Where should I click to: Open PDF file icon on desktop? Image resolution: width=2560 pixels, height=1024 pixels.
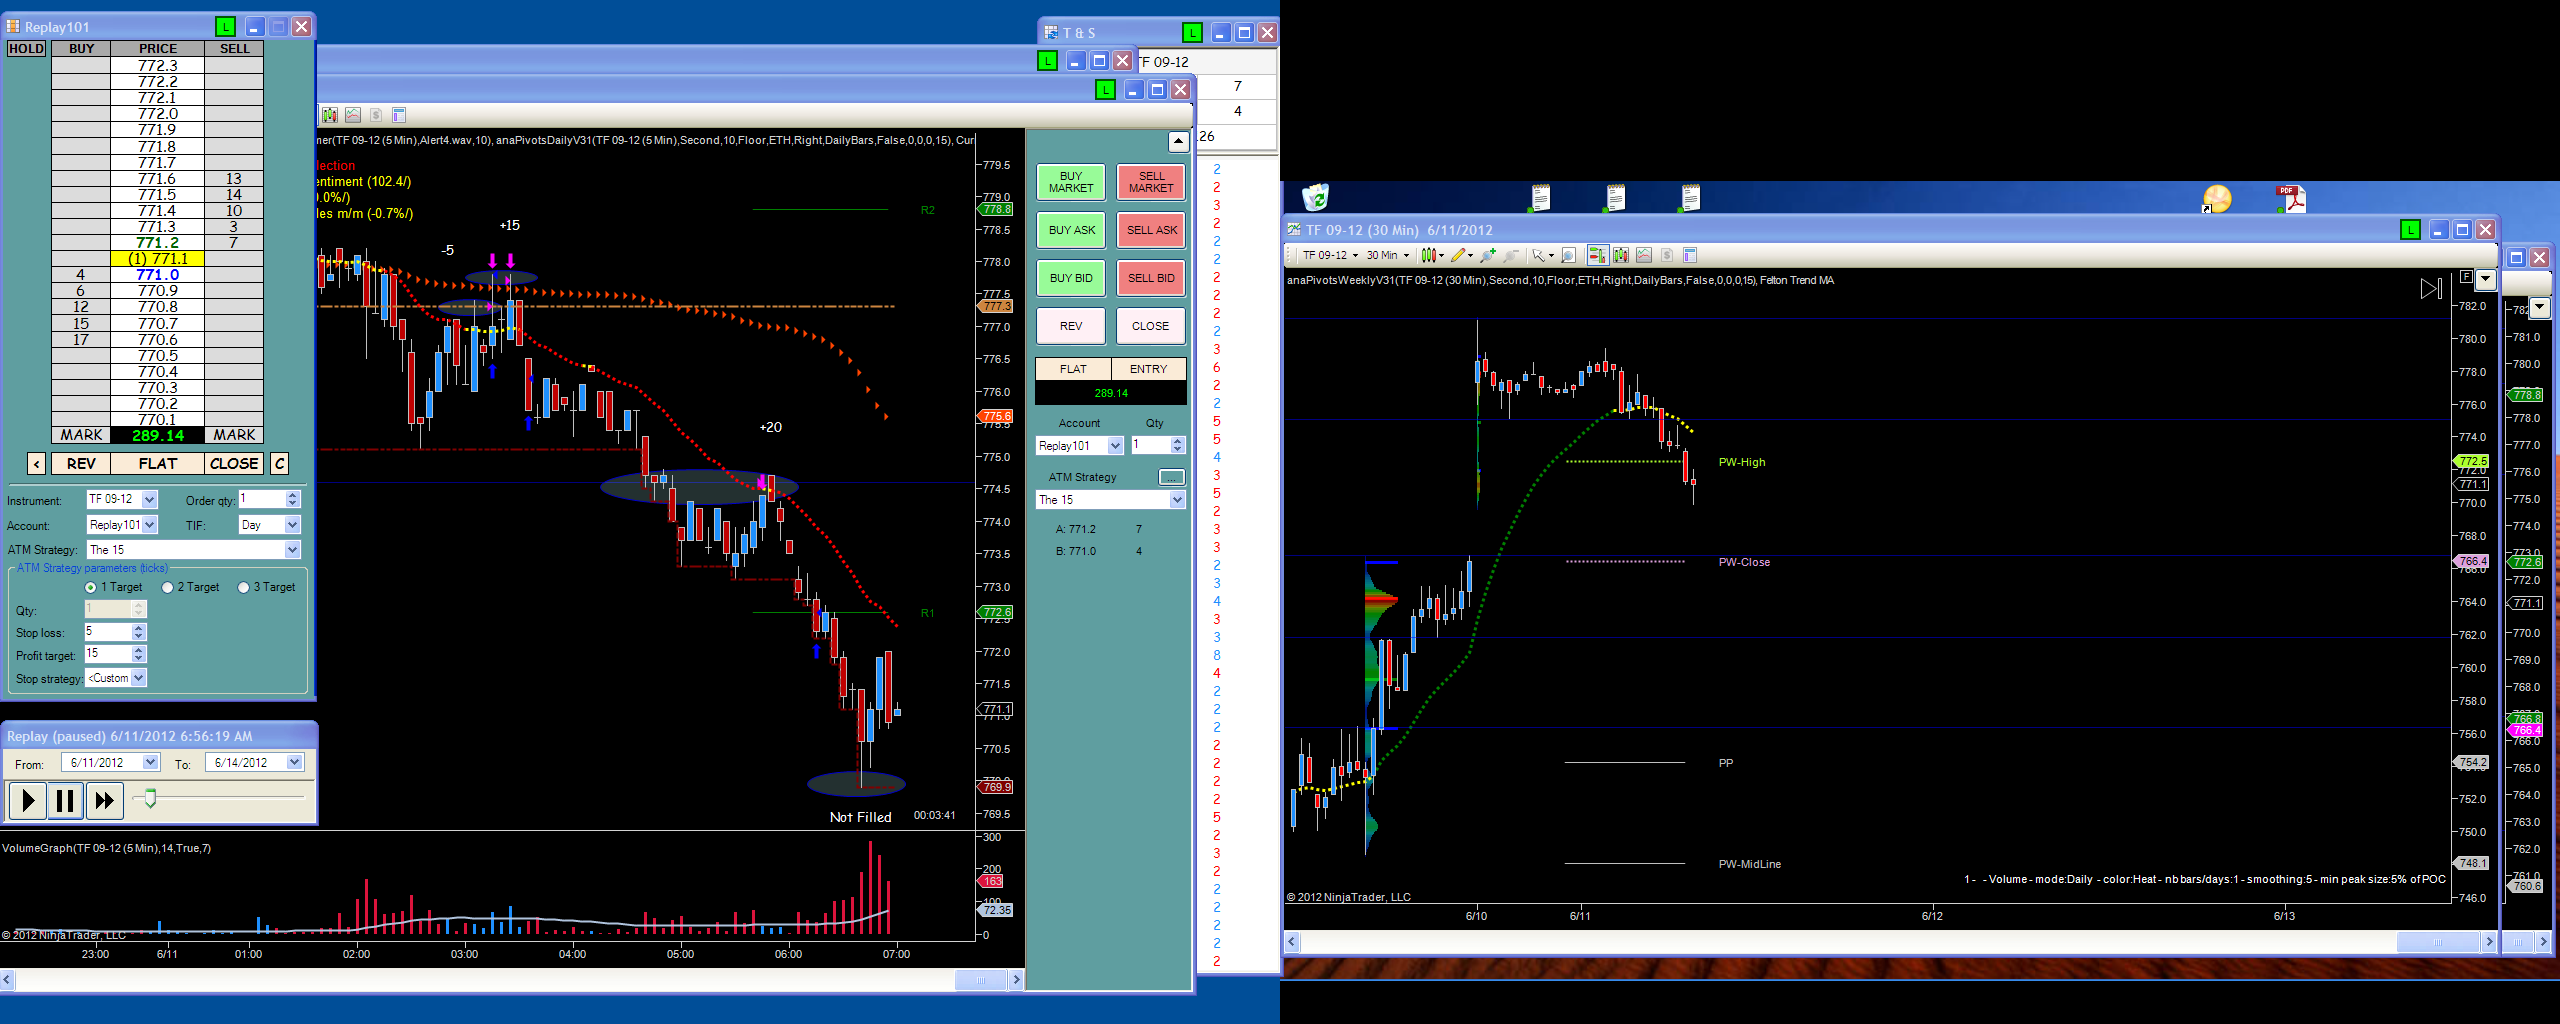click(x=2290, y=198)
